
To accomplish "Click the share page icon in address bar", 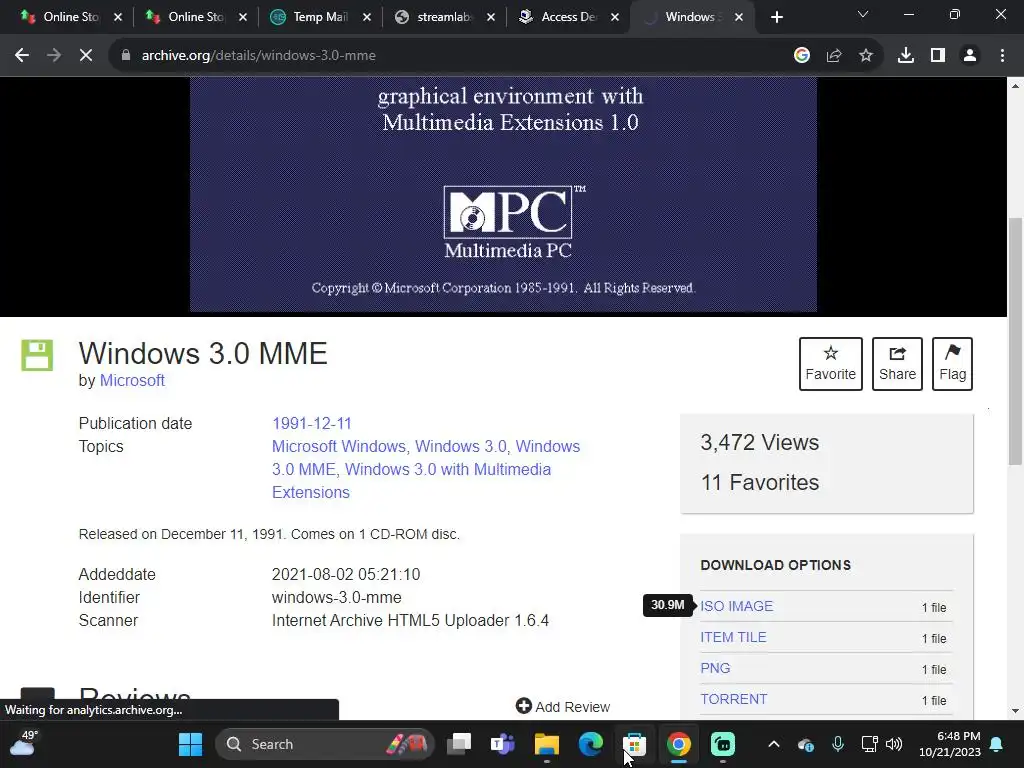I will coord(834,56).
